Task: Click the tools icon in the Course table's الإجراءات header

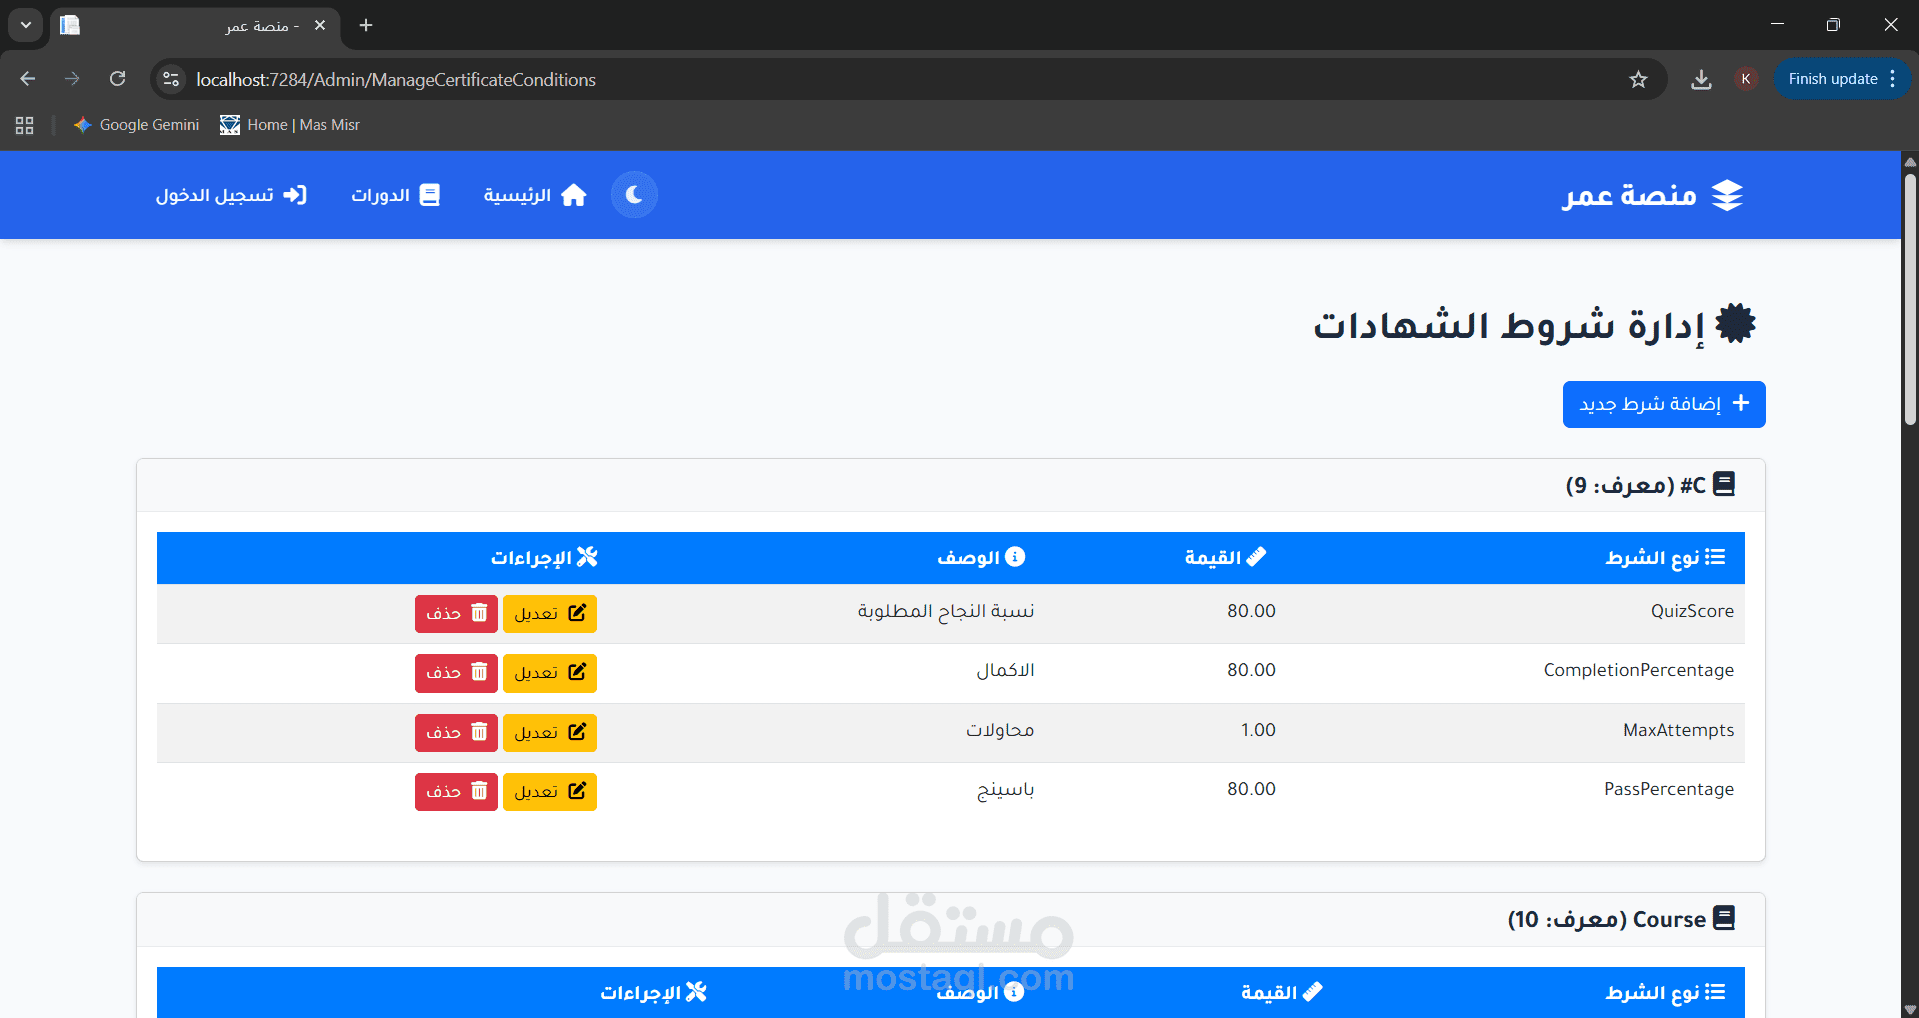Action: [696, 992]
